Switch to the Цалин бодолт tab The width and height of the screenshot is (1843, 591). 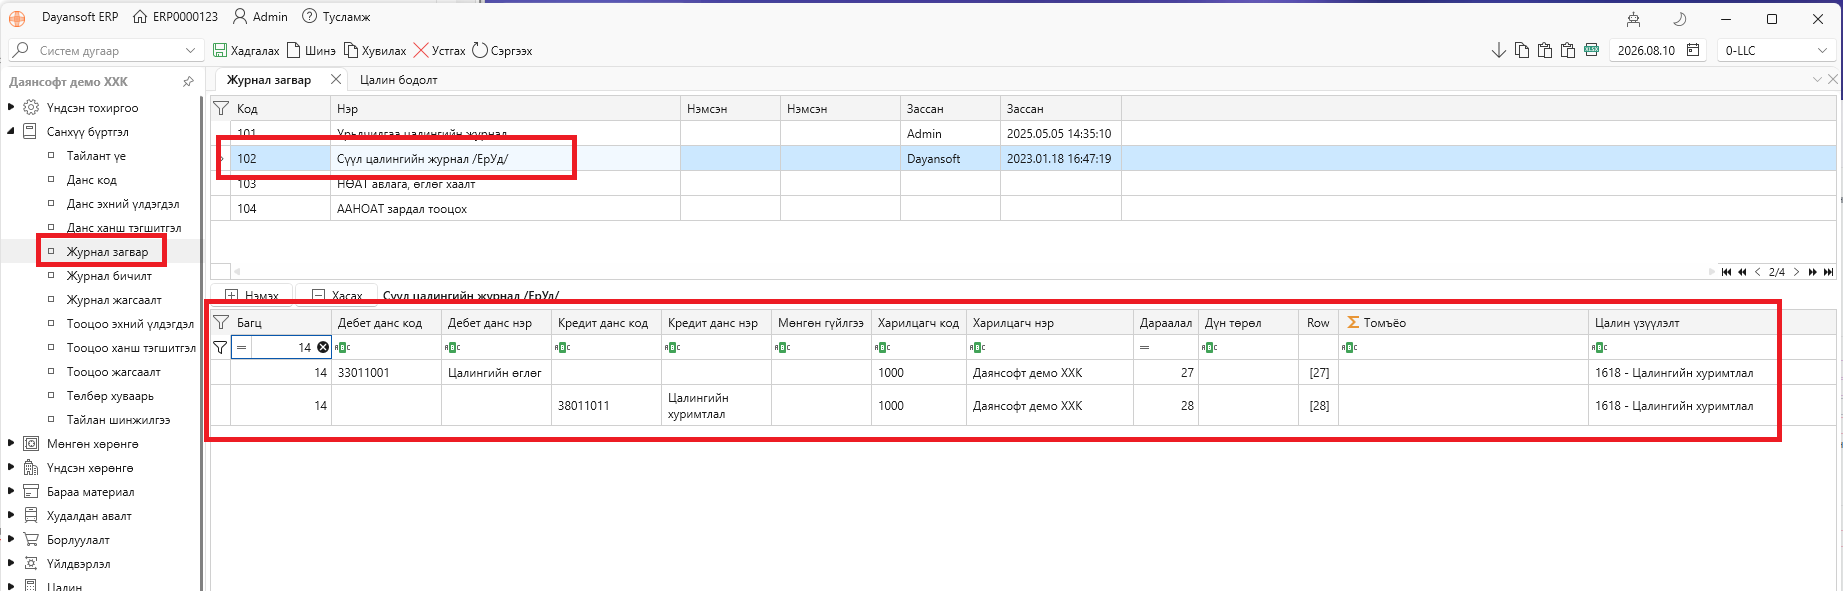398,80
